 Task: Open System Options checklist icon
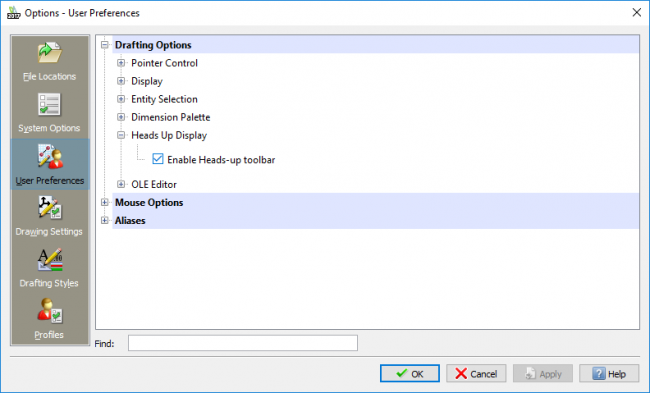click(x=49, y=104)
